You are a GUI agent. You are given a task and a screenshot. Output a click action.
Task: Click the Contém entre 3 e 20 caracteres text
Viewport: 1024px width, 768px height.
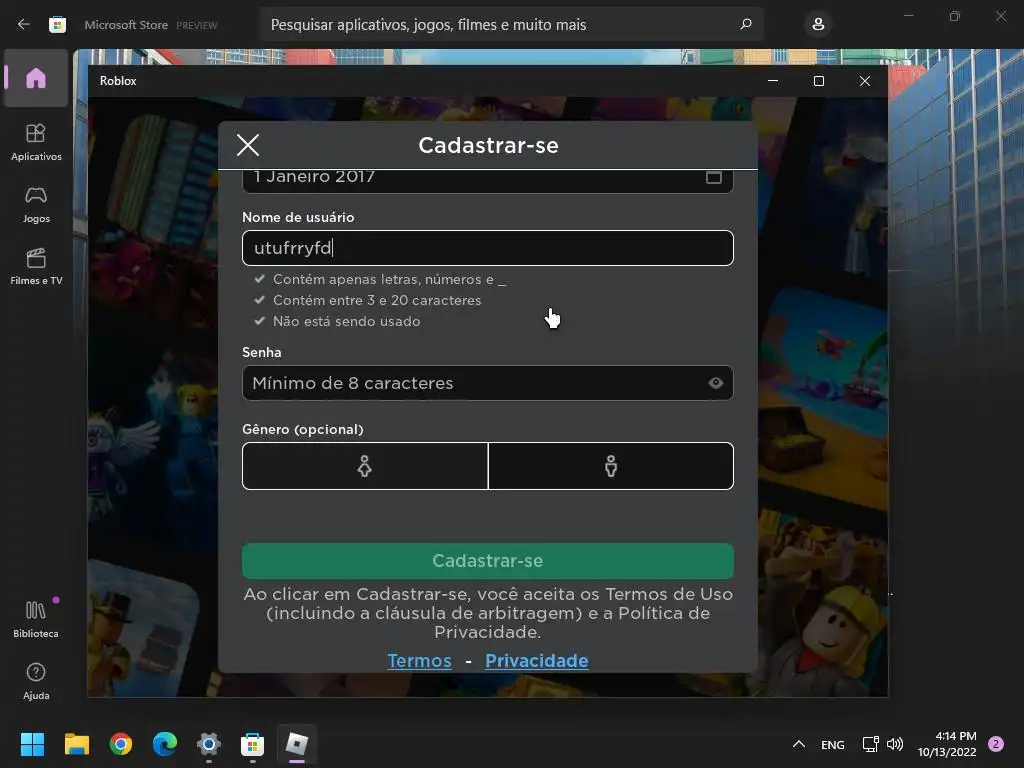377,300
